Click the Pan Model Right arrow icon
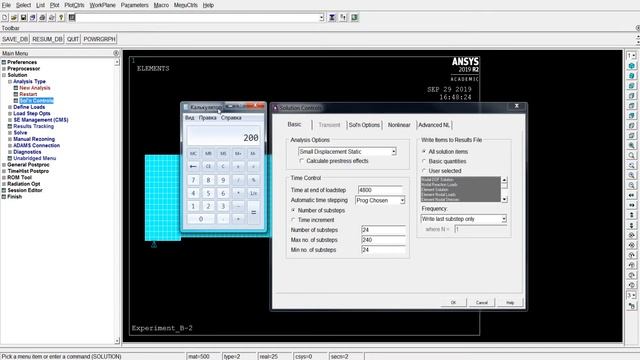The width and height of the screenshot is (640, 360). (x=631, y=205)
